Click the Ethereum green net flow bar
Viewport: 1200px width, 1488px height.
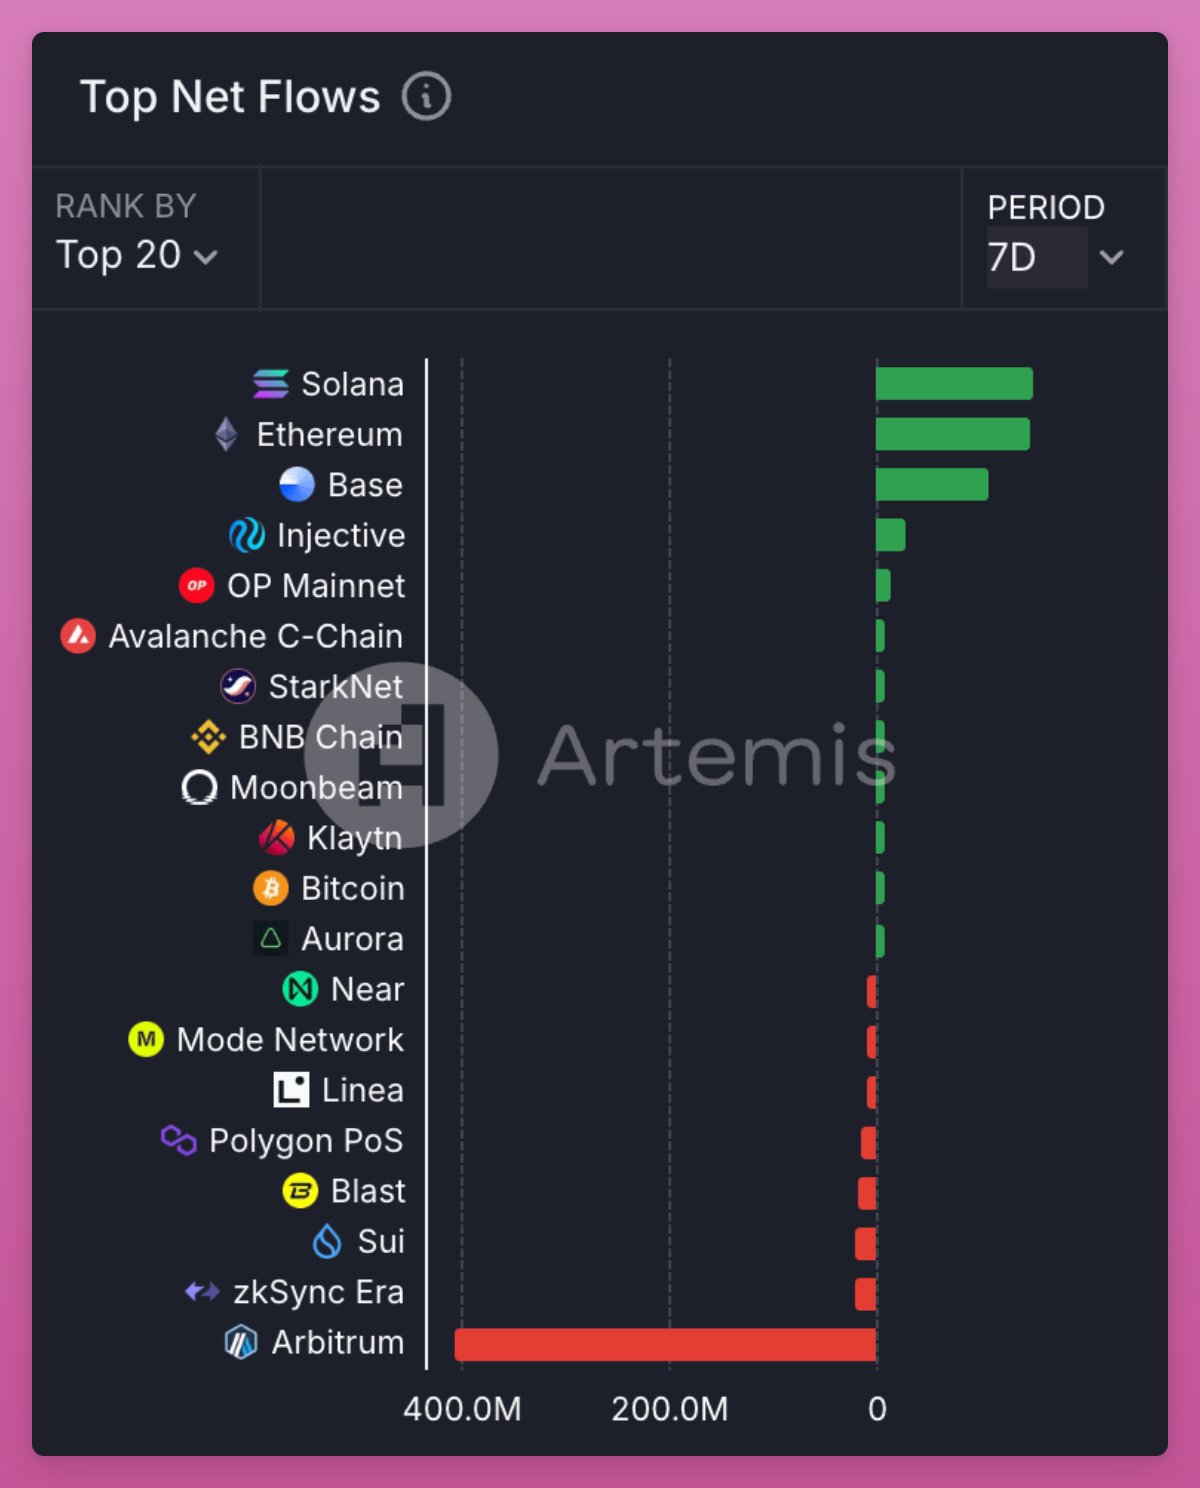pos(952,435)
